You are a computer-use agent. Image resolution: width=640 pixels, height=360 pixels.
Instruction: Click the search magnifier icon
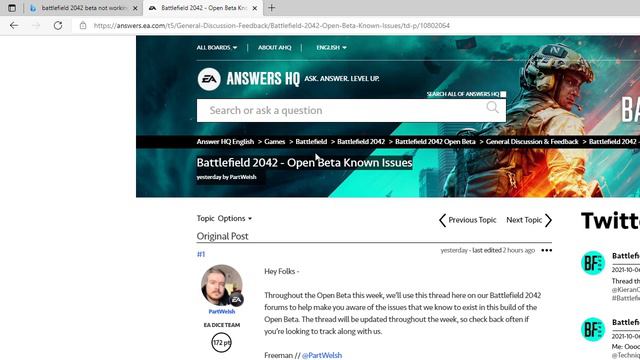[x=493, y=107]
